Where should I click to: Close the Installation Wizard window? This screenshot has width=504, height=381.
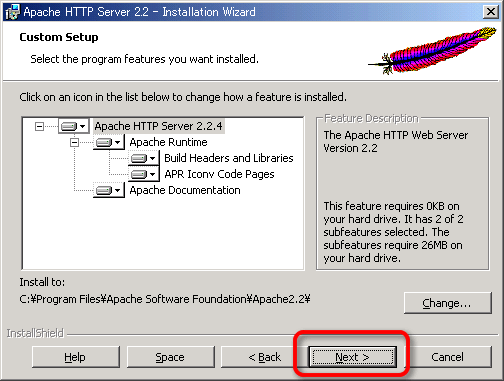point(491,12)
